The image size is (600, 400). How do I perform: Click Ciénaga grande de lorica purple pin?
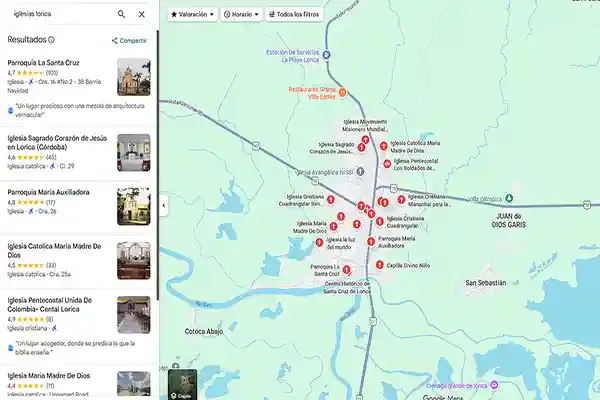494,385
